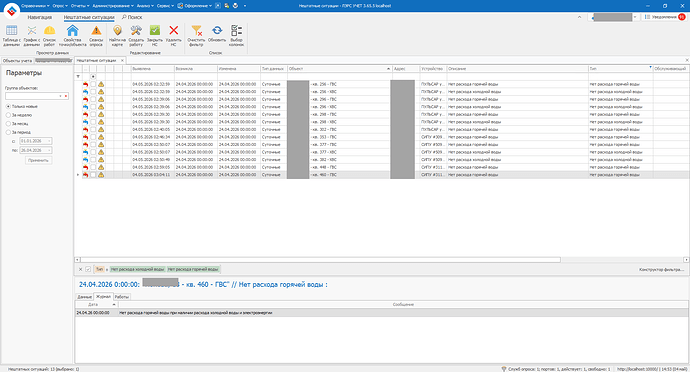The width and height of the screenshot is (690, 372).
Task: Switch to Работы tab in details panel
Action: pyautogui.click(x=121, y=297)
